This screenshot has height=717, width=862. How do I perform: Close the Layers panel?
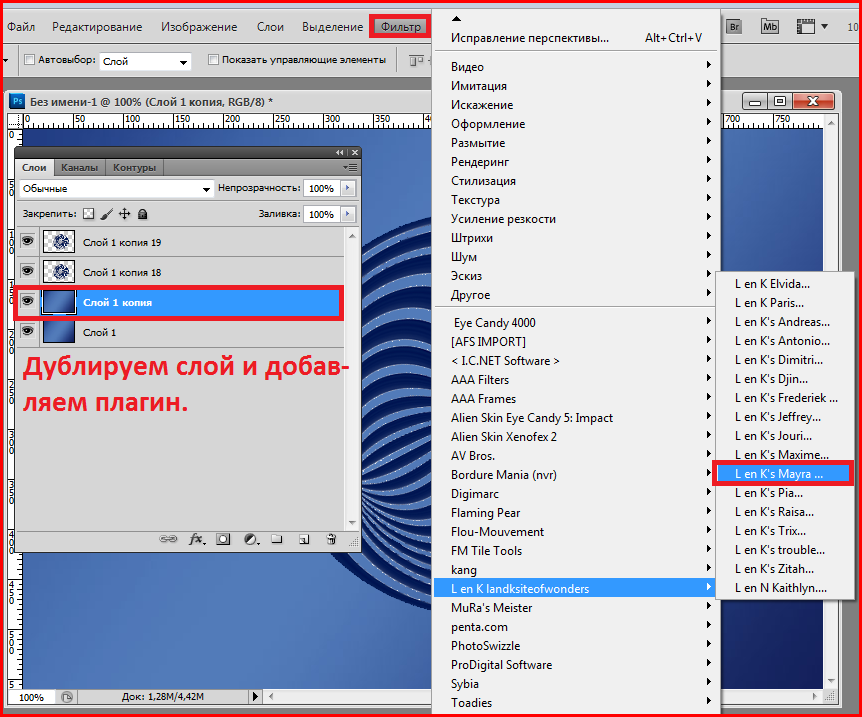click(x=355, y=152)
